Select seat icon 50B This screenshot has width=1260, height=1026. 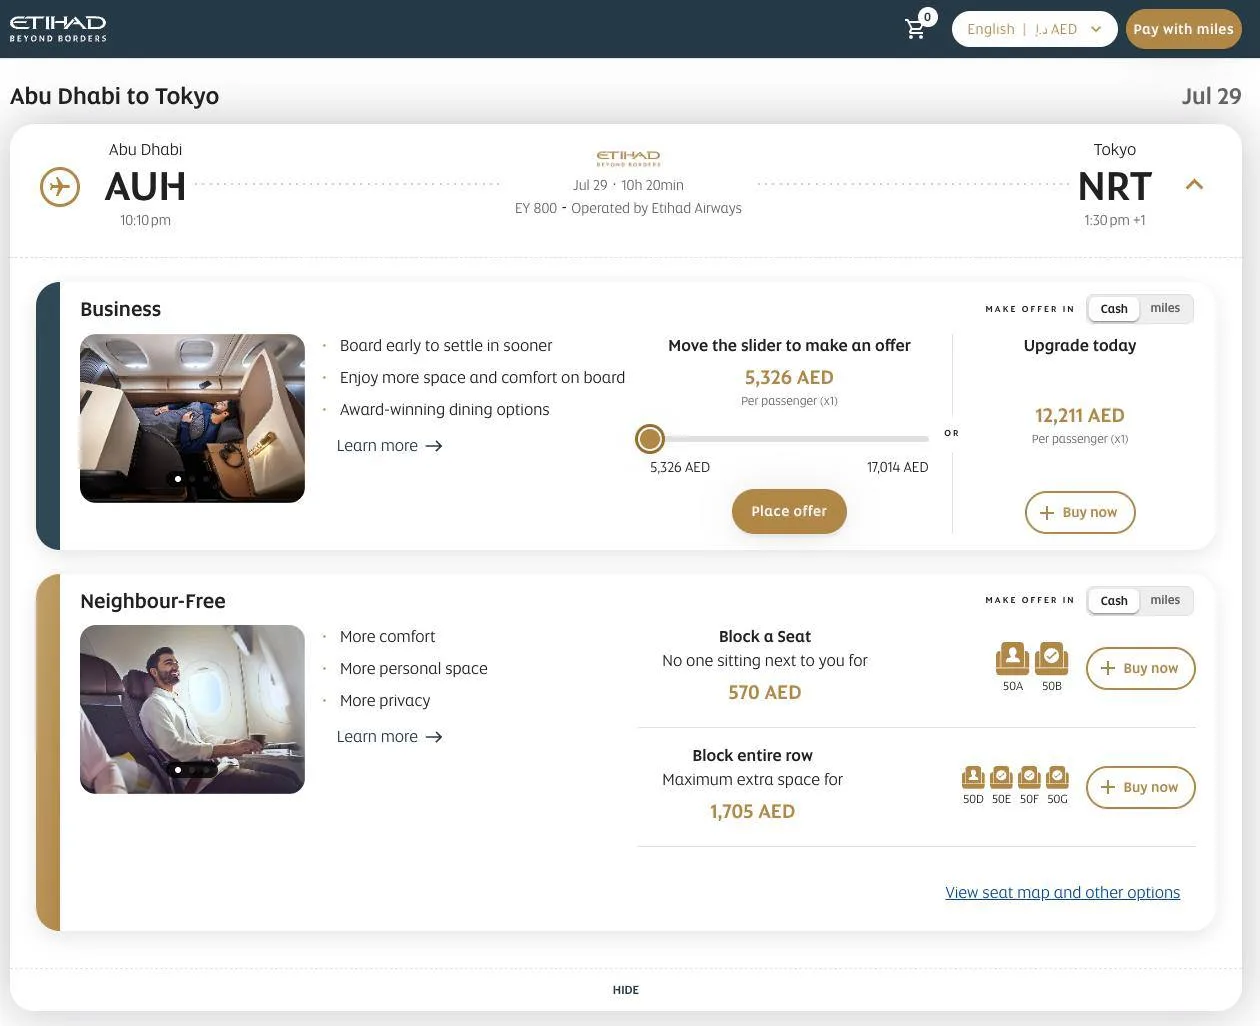1052,659
